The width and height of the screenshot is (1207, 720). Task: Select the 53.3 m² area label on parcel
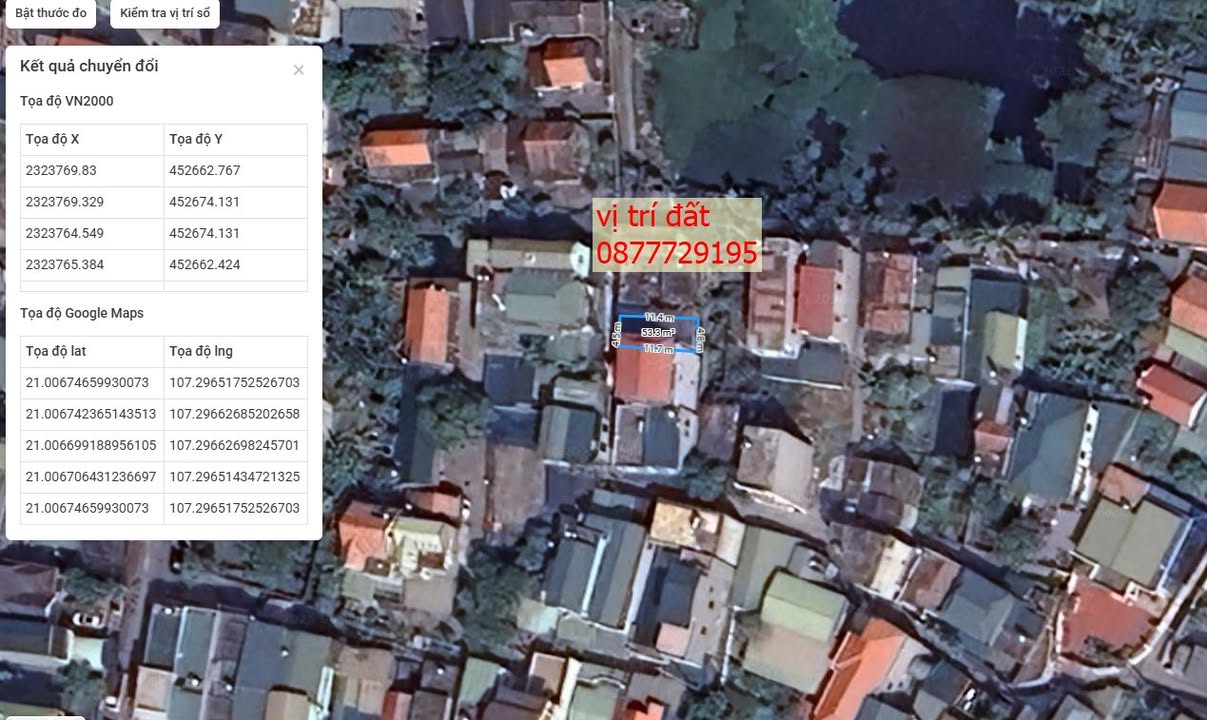657,332
